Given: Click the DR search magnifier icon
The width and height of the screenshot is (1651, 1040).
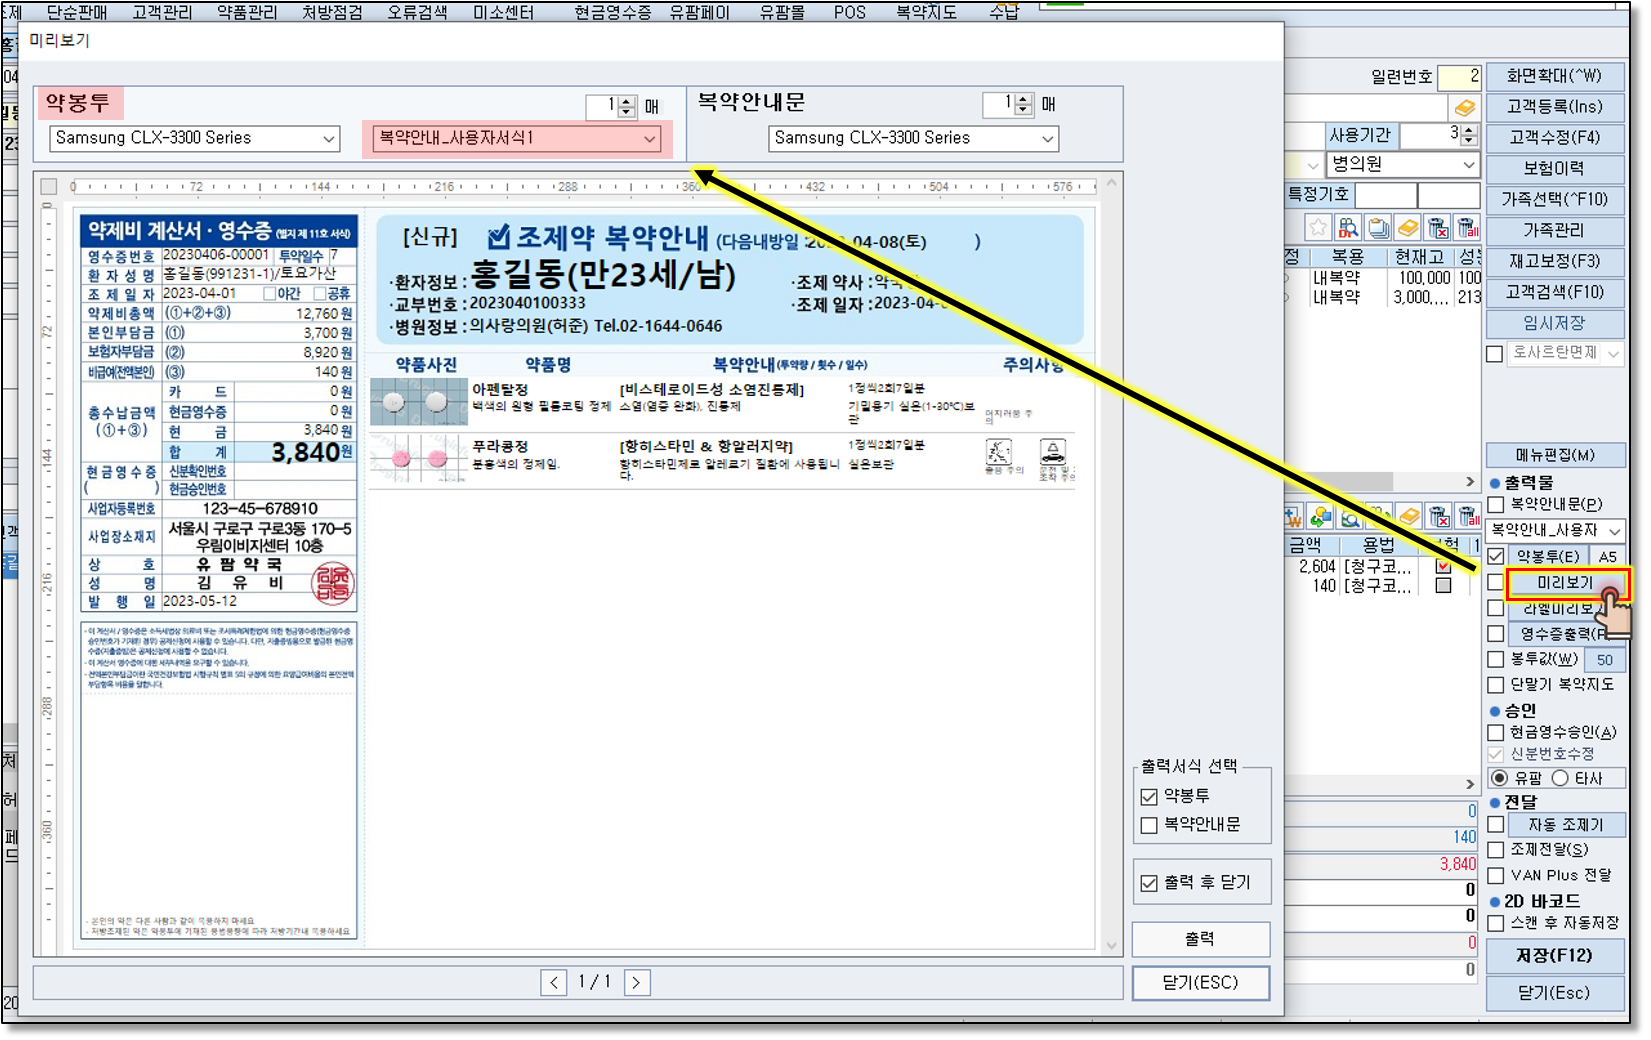Looking at the screenshot, I should click(x=1348, y=228).
